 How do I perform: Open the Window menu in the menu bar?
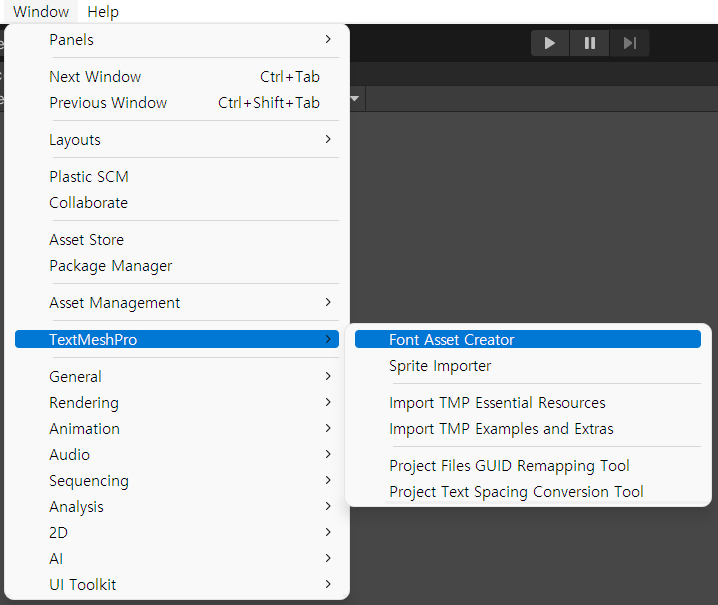click(x=41, y=11)
